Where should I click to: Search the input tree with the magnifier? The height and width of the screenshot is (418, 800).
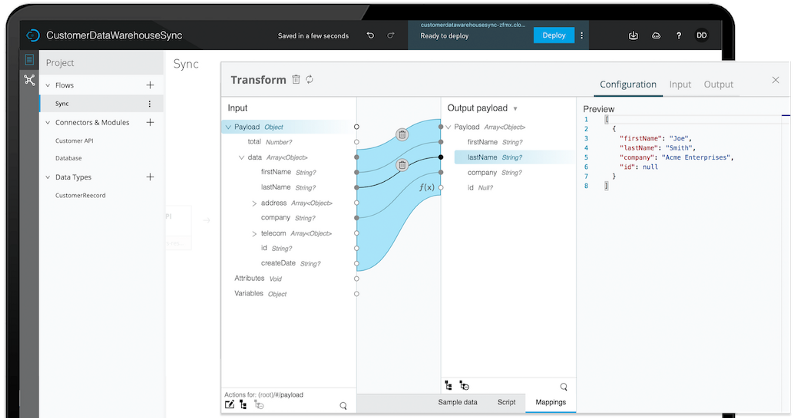tap(343, 406)
